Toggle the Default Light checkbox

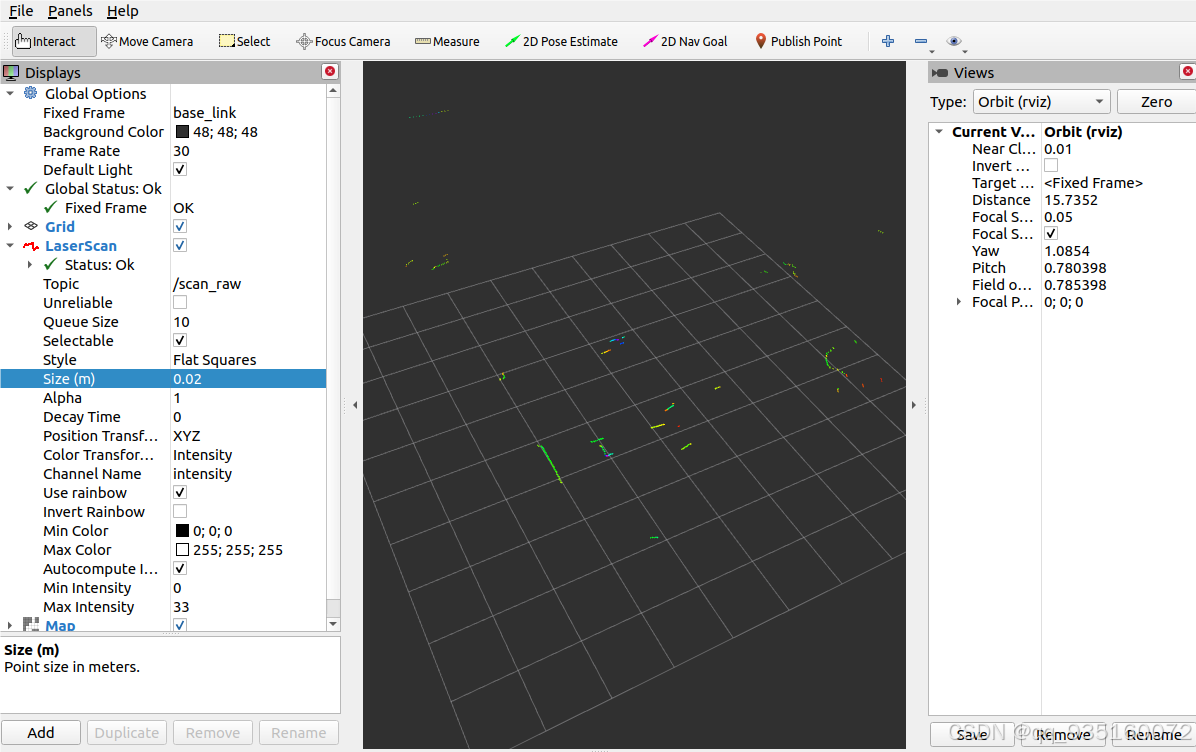click(x=180, y=169)
